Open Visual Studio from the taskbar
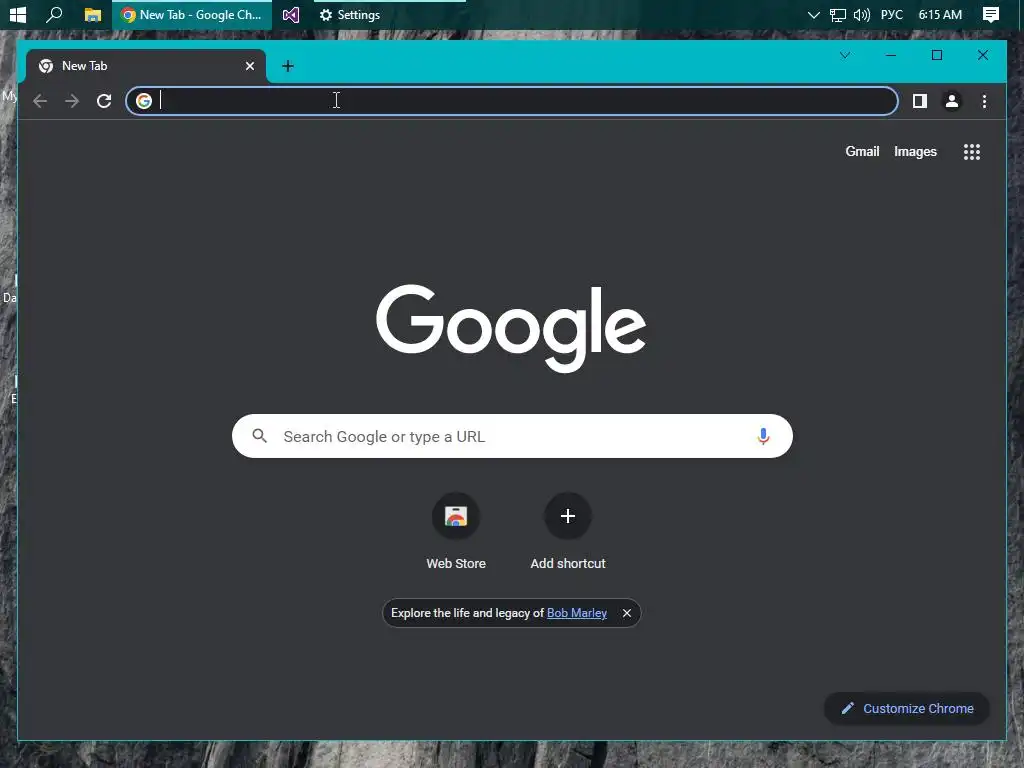The width and height of the screenshot is (1024, 768). click(291, 14)
